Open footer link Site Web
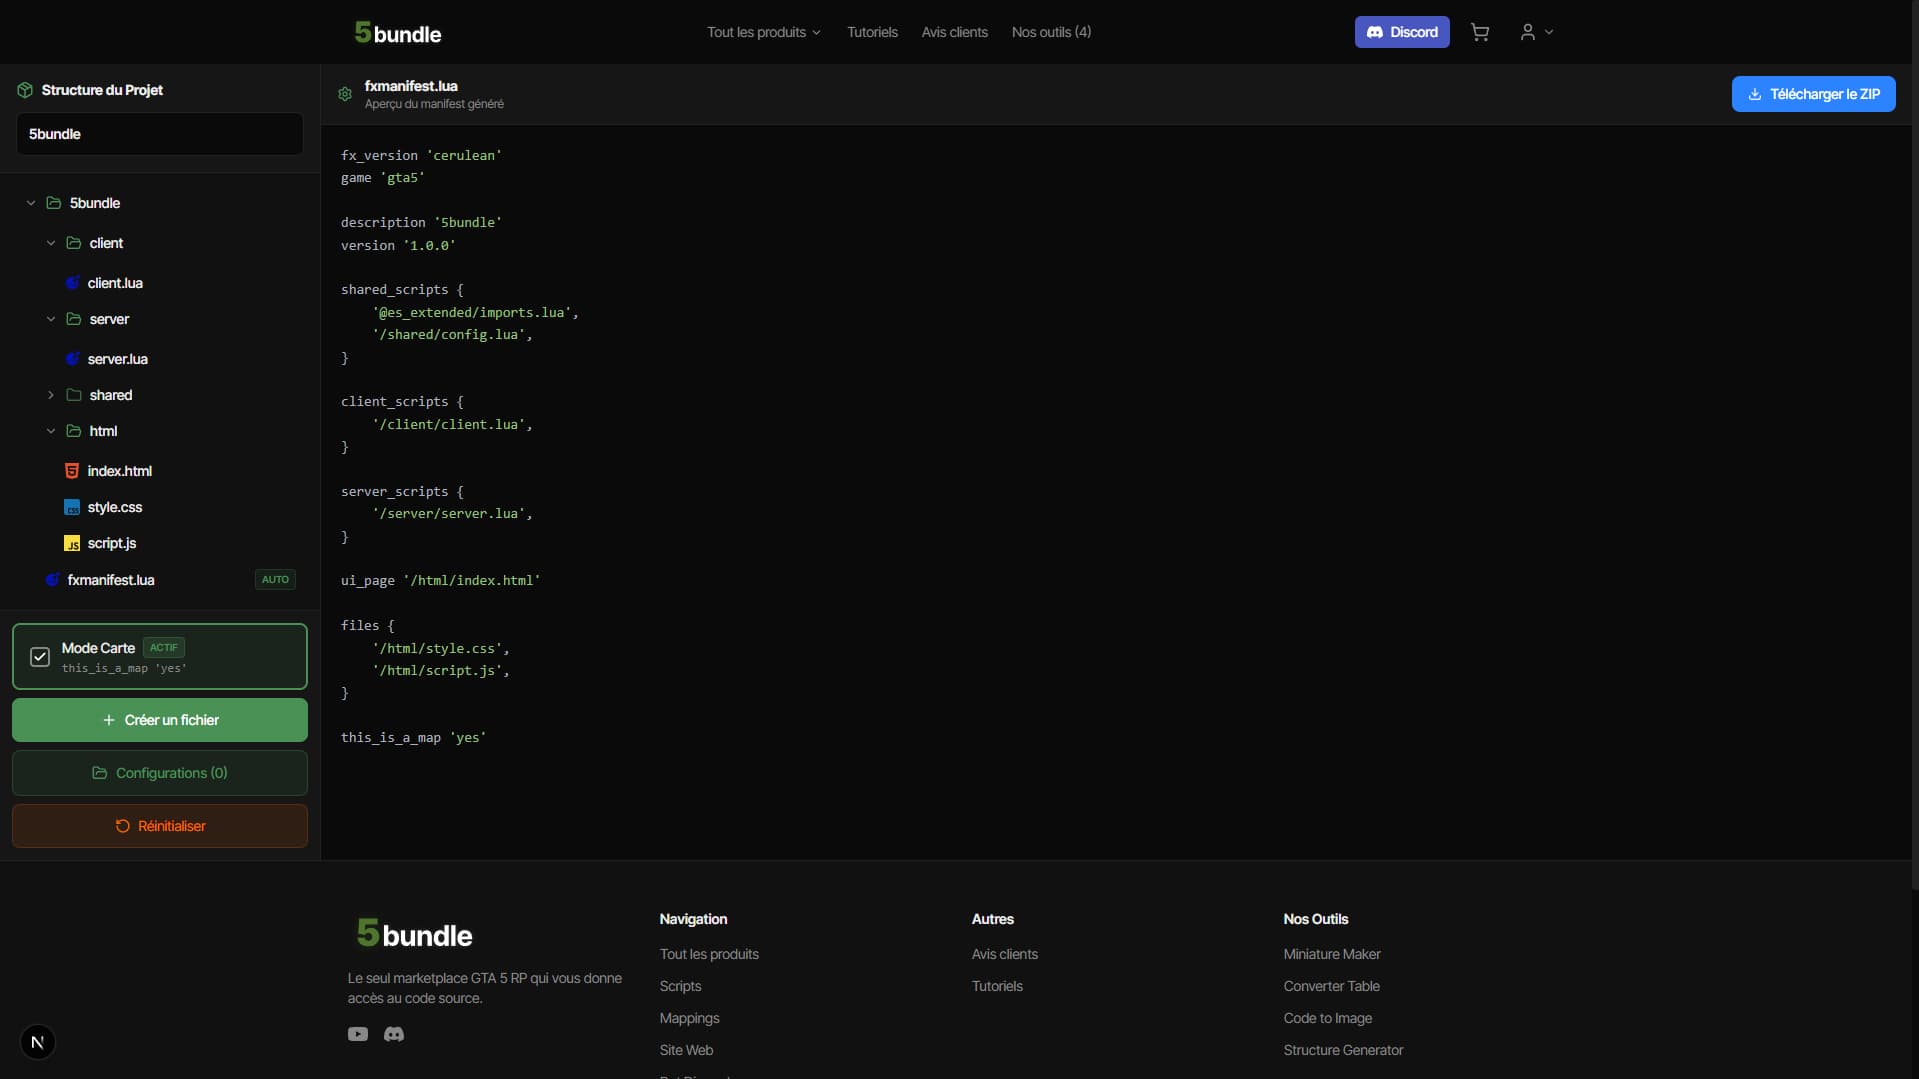1919x1079 pixels. coord(686,1050)
